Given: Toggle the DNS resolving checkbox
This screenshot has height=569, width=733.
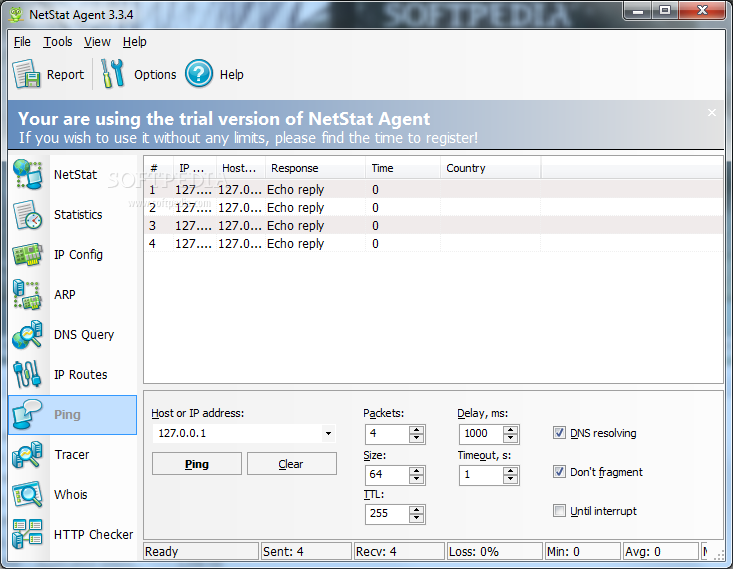Looking at the screenshot, I should click(x=559, y=433).
